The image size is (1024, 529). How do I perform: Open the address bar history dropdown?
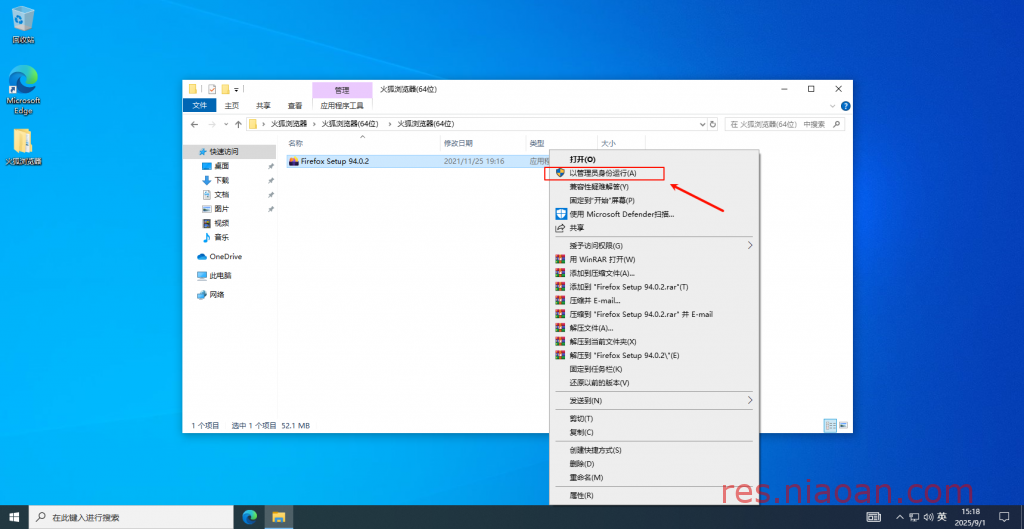coord(702,124)
